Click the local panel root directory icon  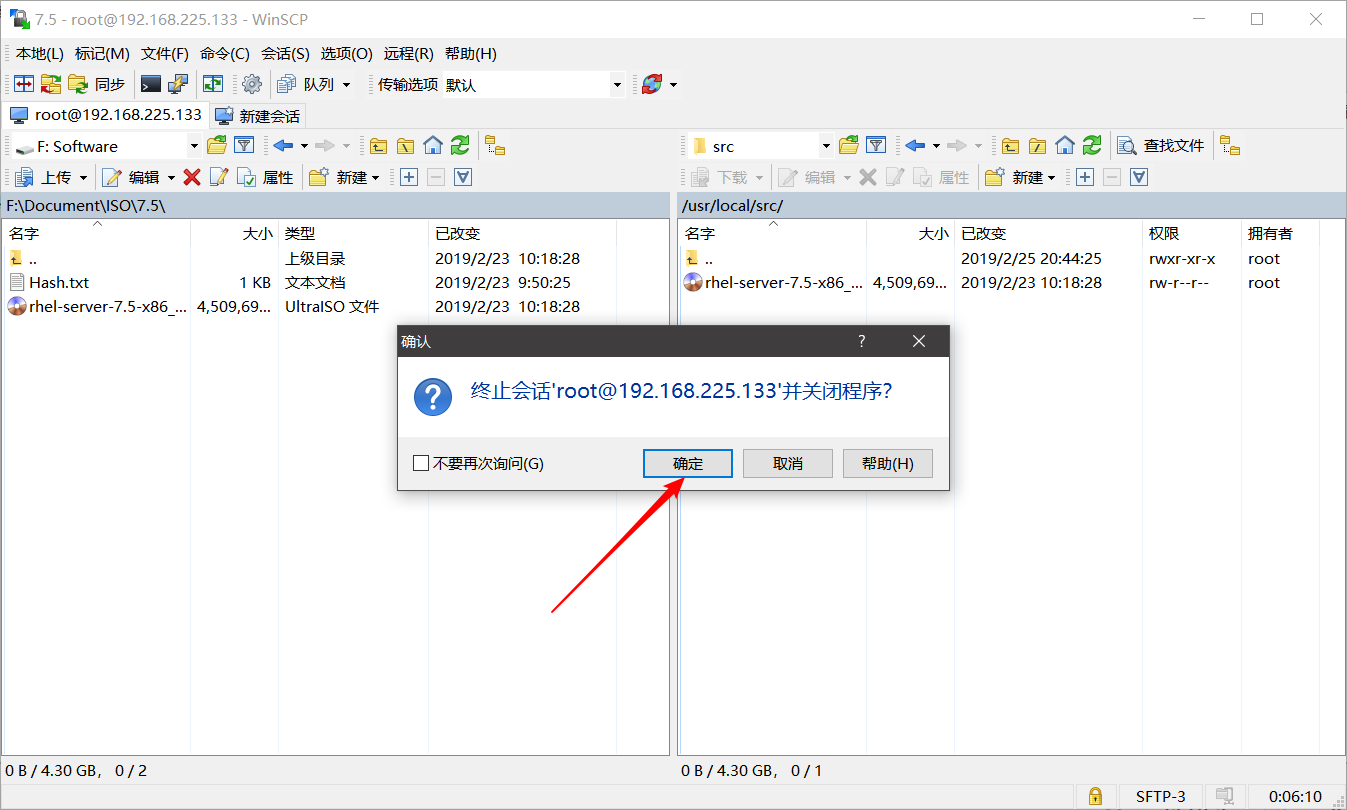point(405,146)
